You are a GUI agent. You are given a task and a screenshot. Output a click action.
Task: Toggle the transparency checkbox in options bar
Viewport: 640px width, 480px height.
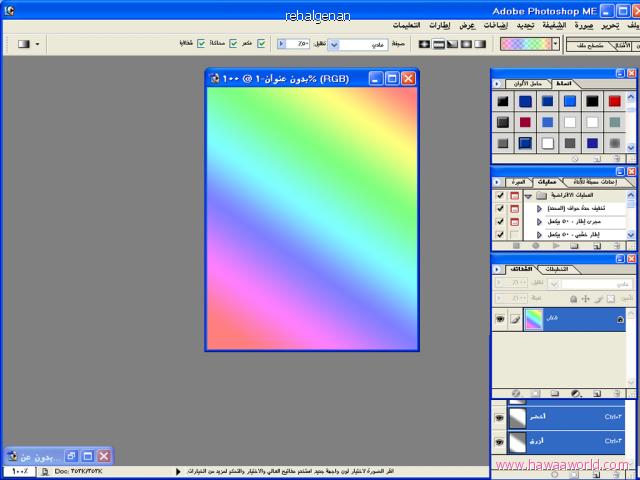click(202, 44)
